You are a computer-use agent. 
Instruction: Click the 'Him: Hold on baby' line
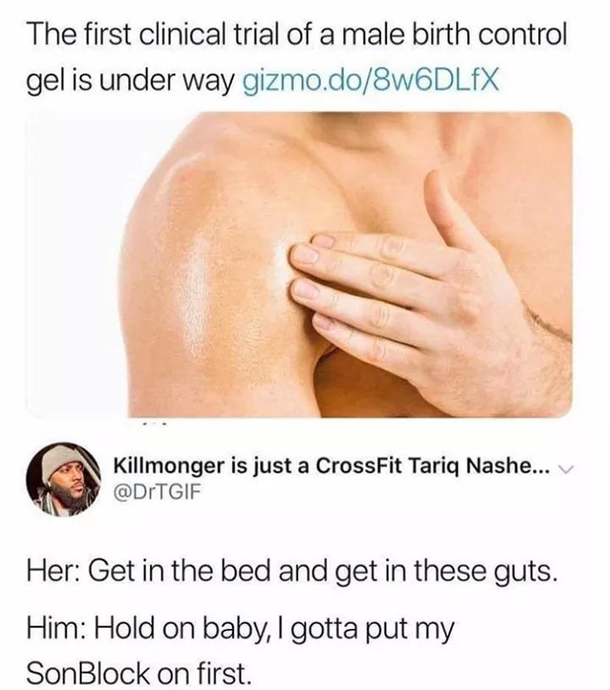[x=240, y=629]
